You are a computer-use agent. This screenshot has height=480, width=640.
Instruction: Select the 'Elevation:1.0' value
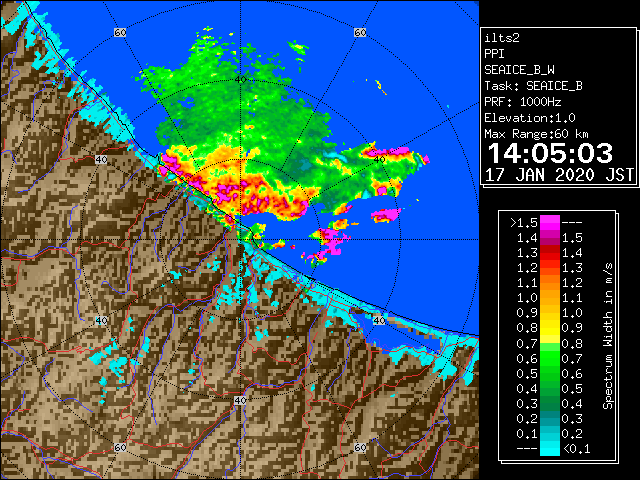click(x=530, y=118)
